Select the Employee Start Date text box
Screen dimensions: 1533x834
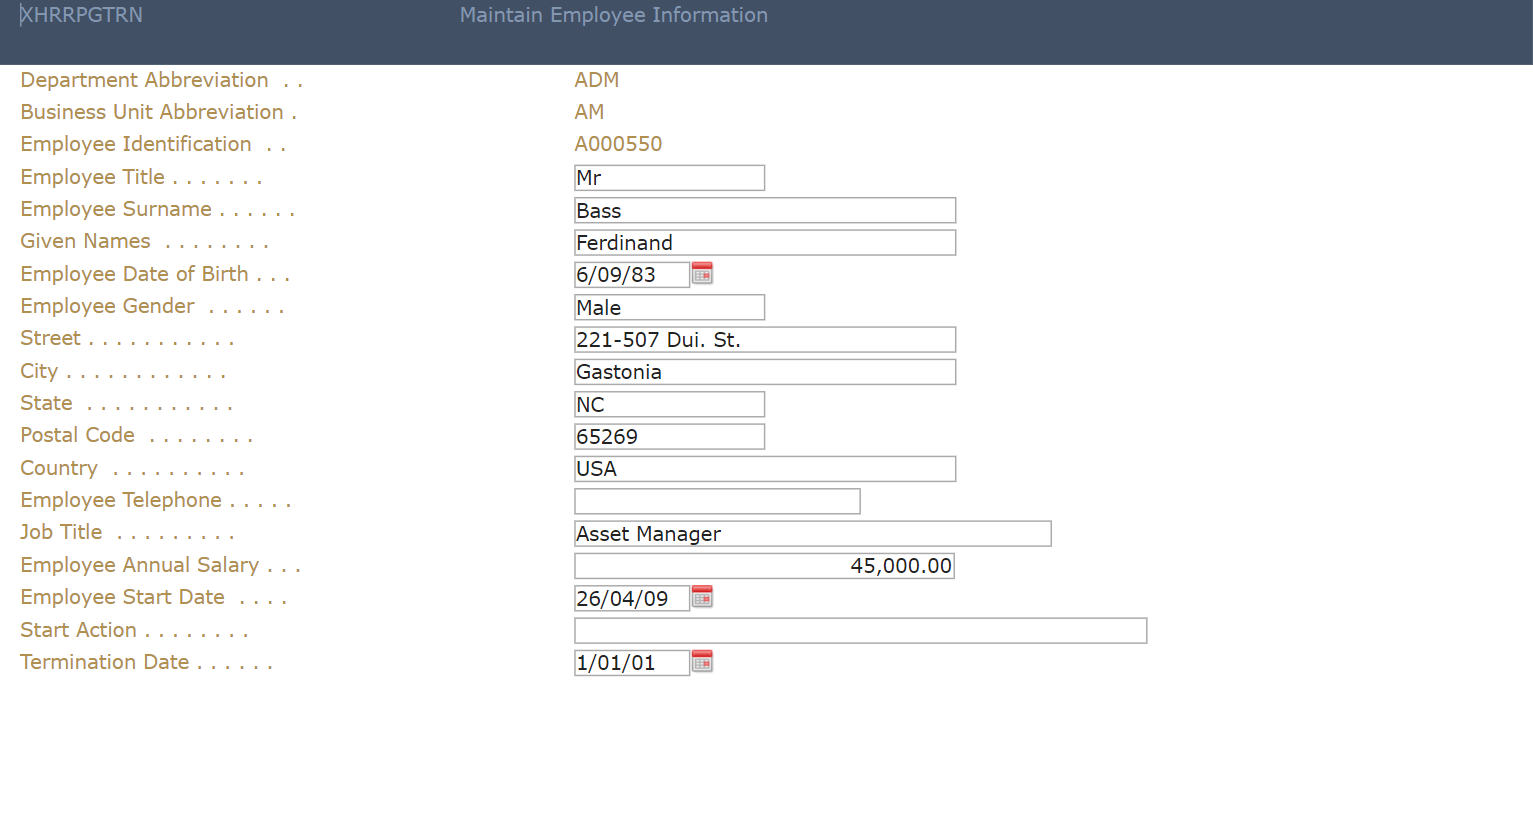631,599
